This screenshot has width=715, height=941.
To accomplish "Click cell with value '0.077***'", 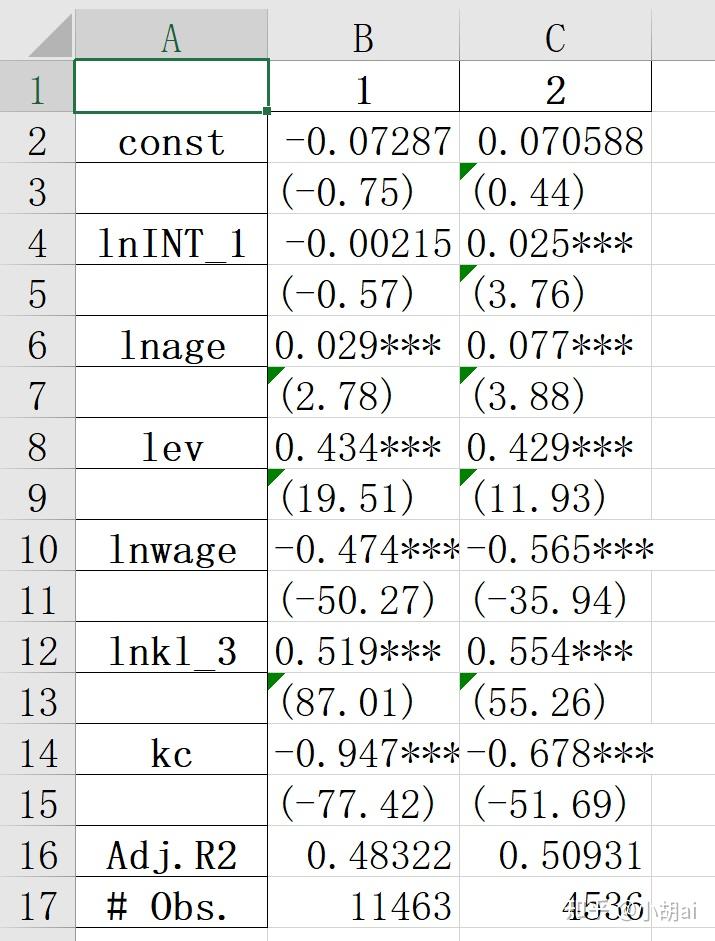I will [555, 341].
